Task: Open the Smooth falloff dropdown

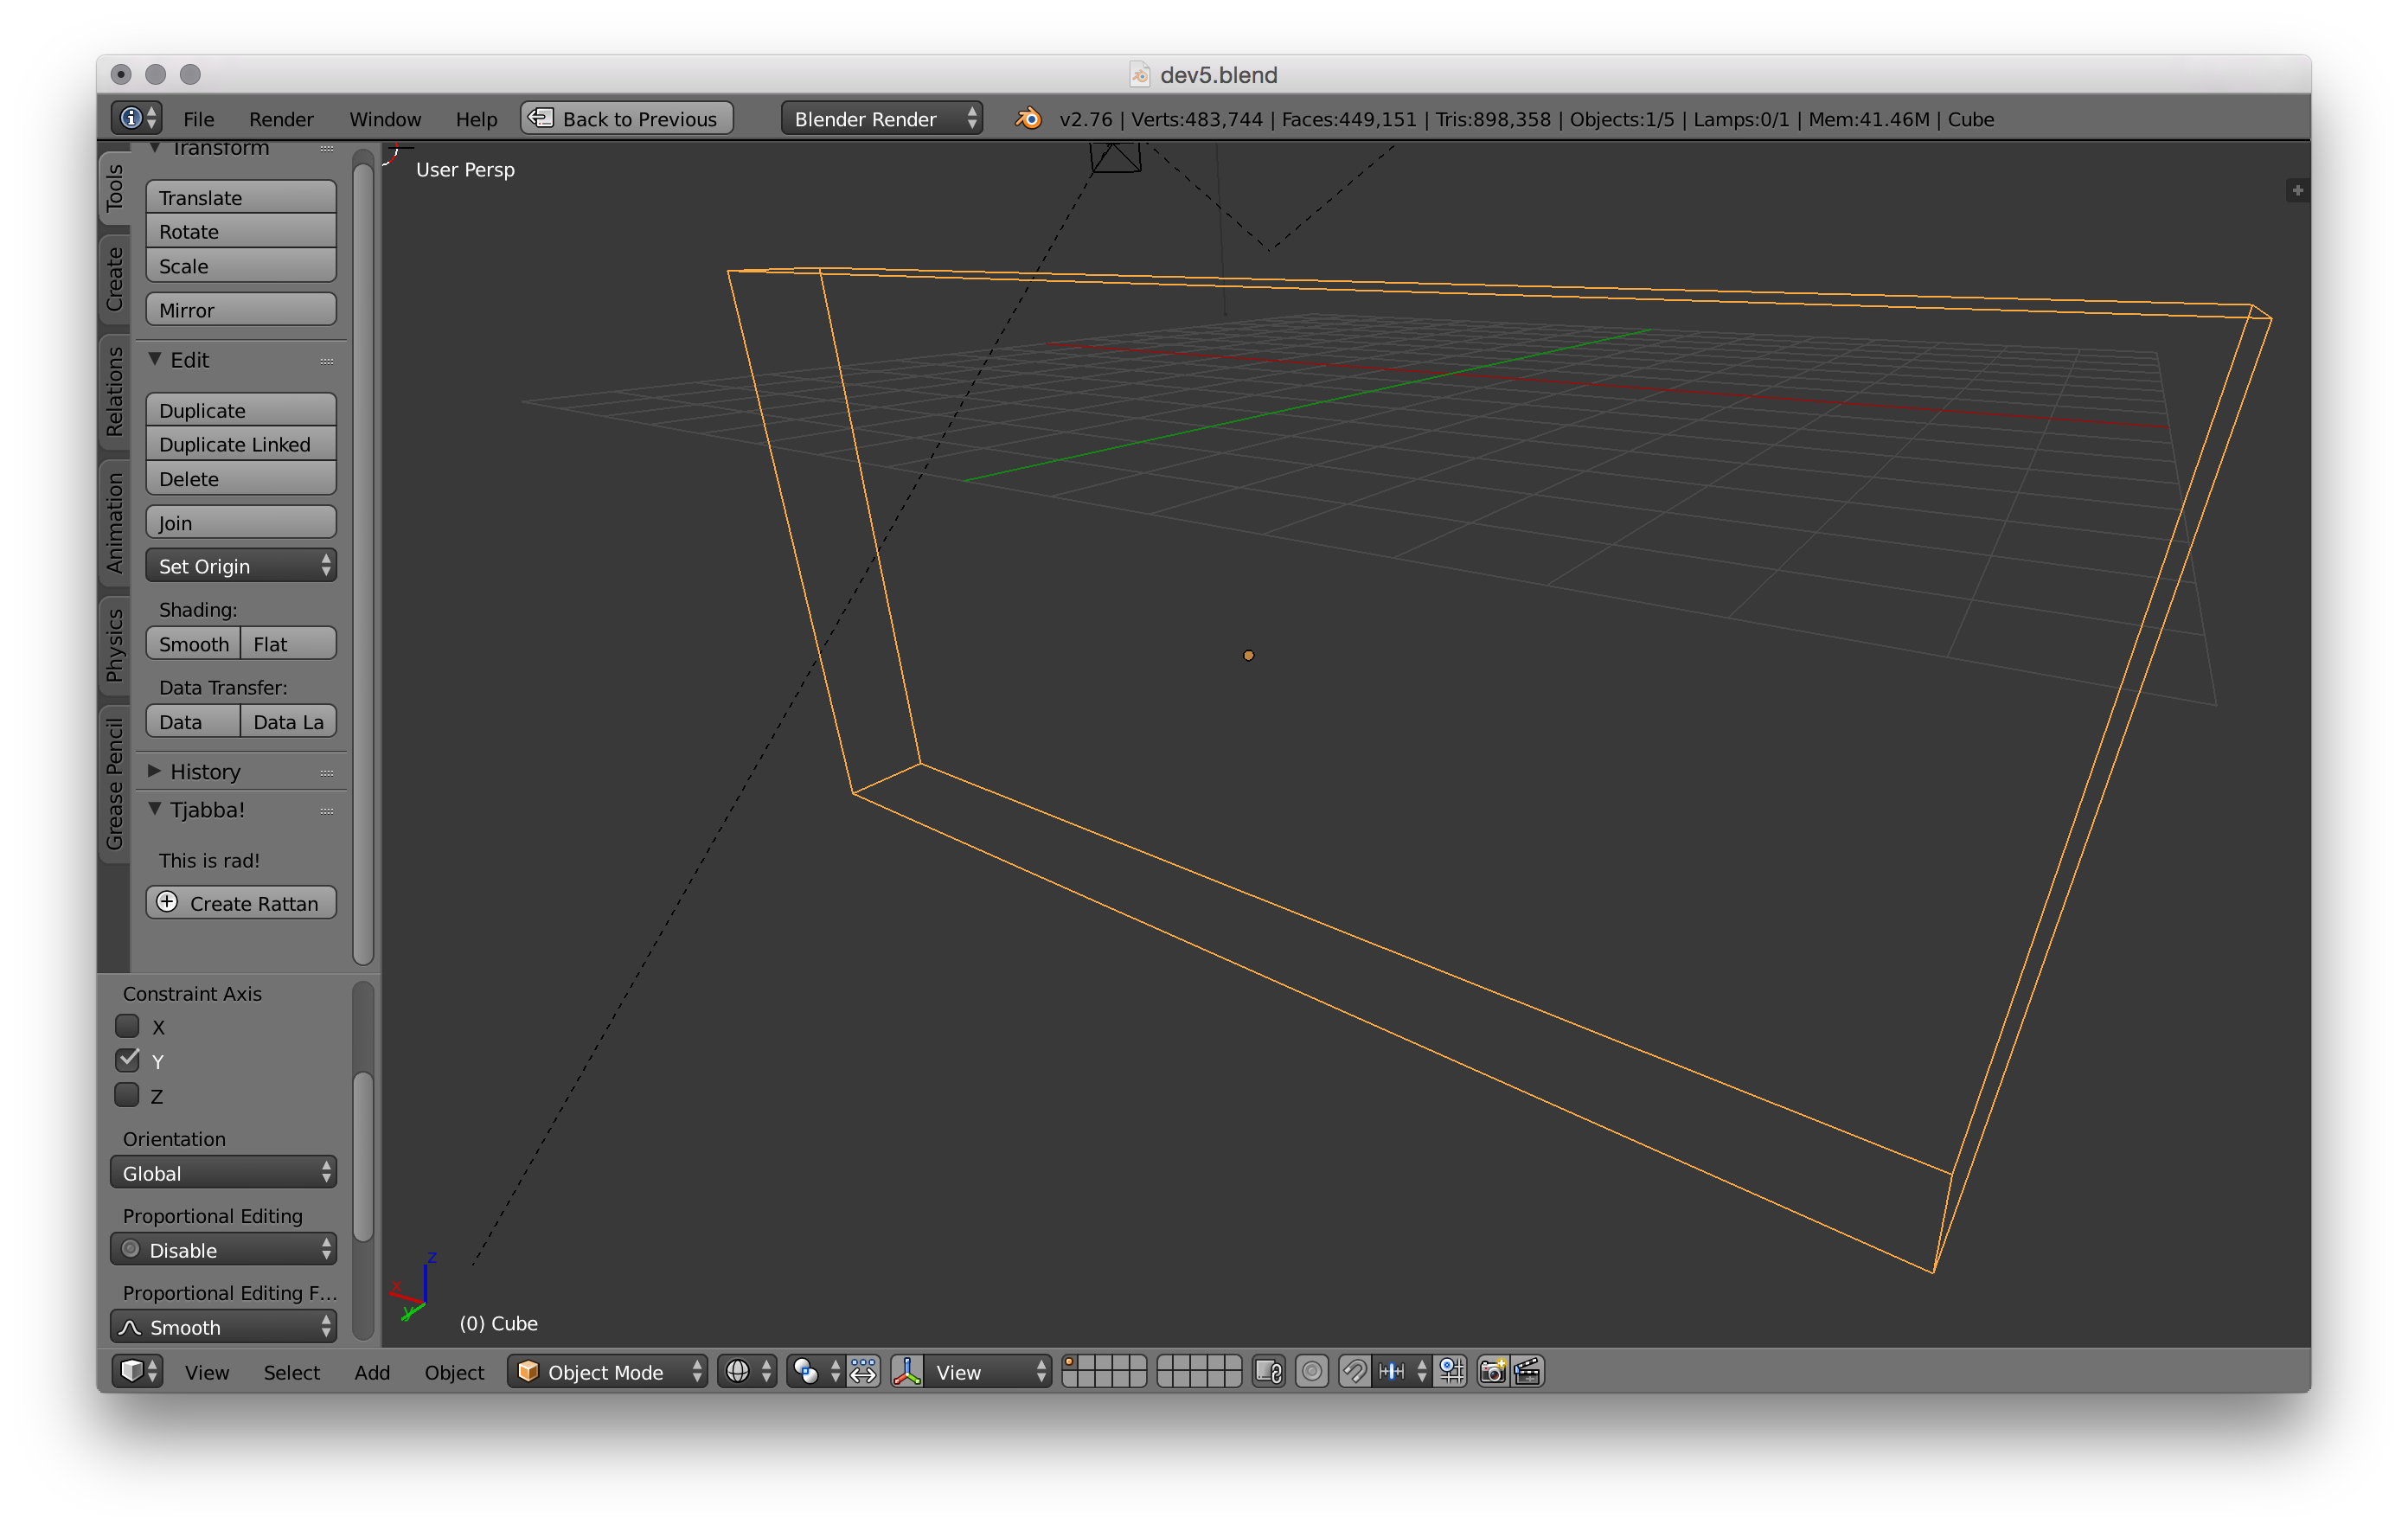Action: coord(222,1326)
